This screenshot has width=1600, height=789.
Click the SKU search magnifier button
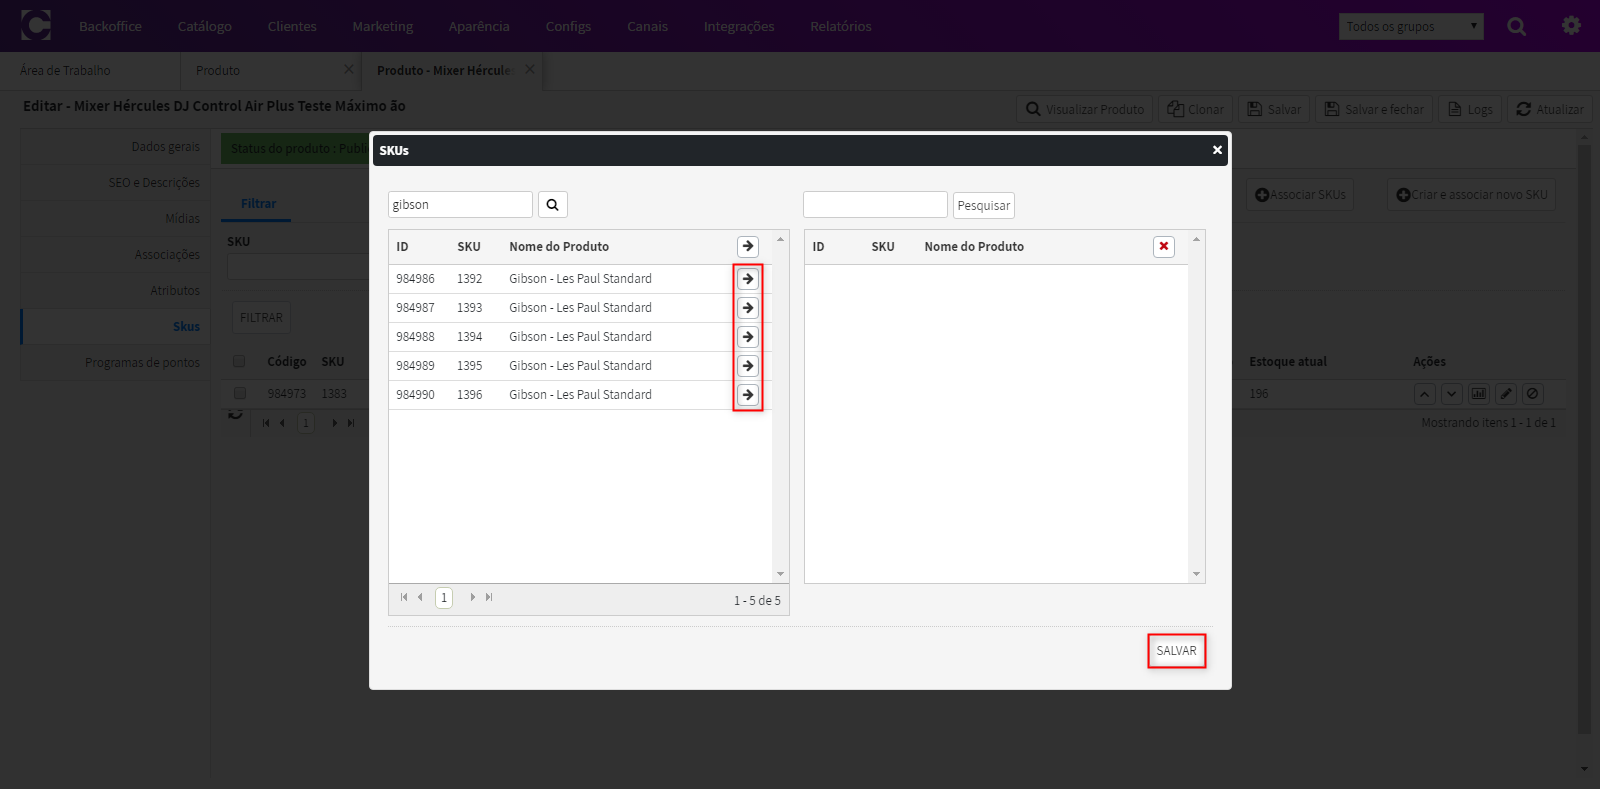tap(553, 205)
